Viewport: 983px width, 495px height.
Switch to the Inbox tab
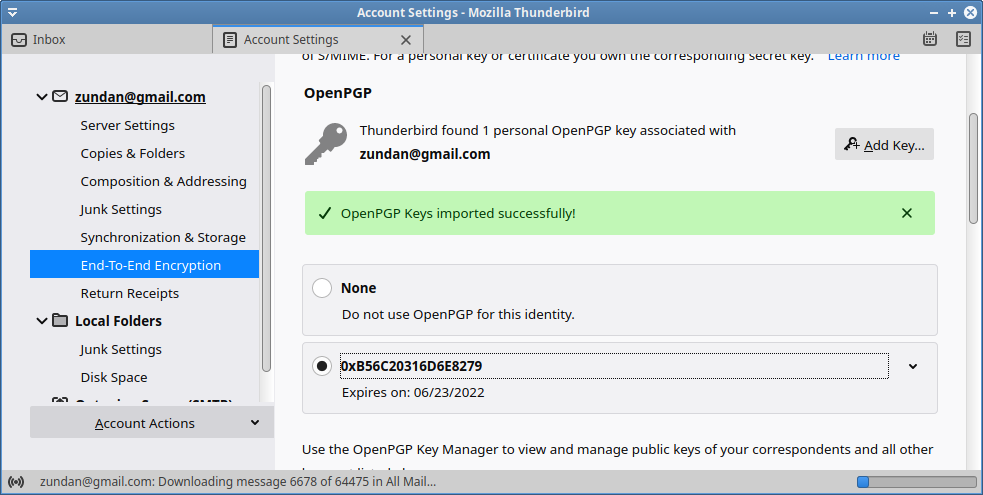click(107, 39)
